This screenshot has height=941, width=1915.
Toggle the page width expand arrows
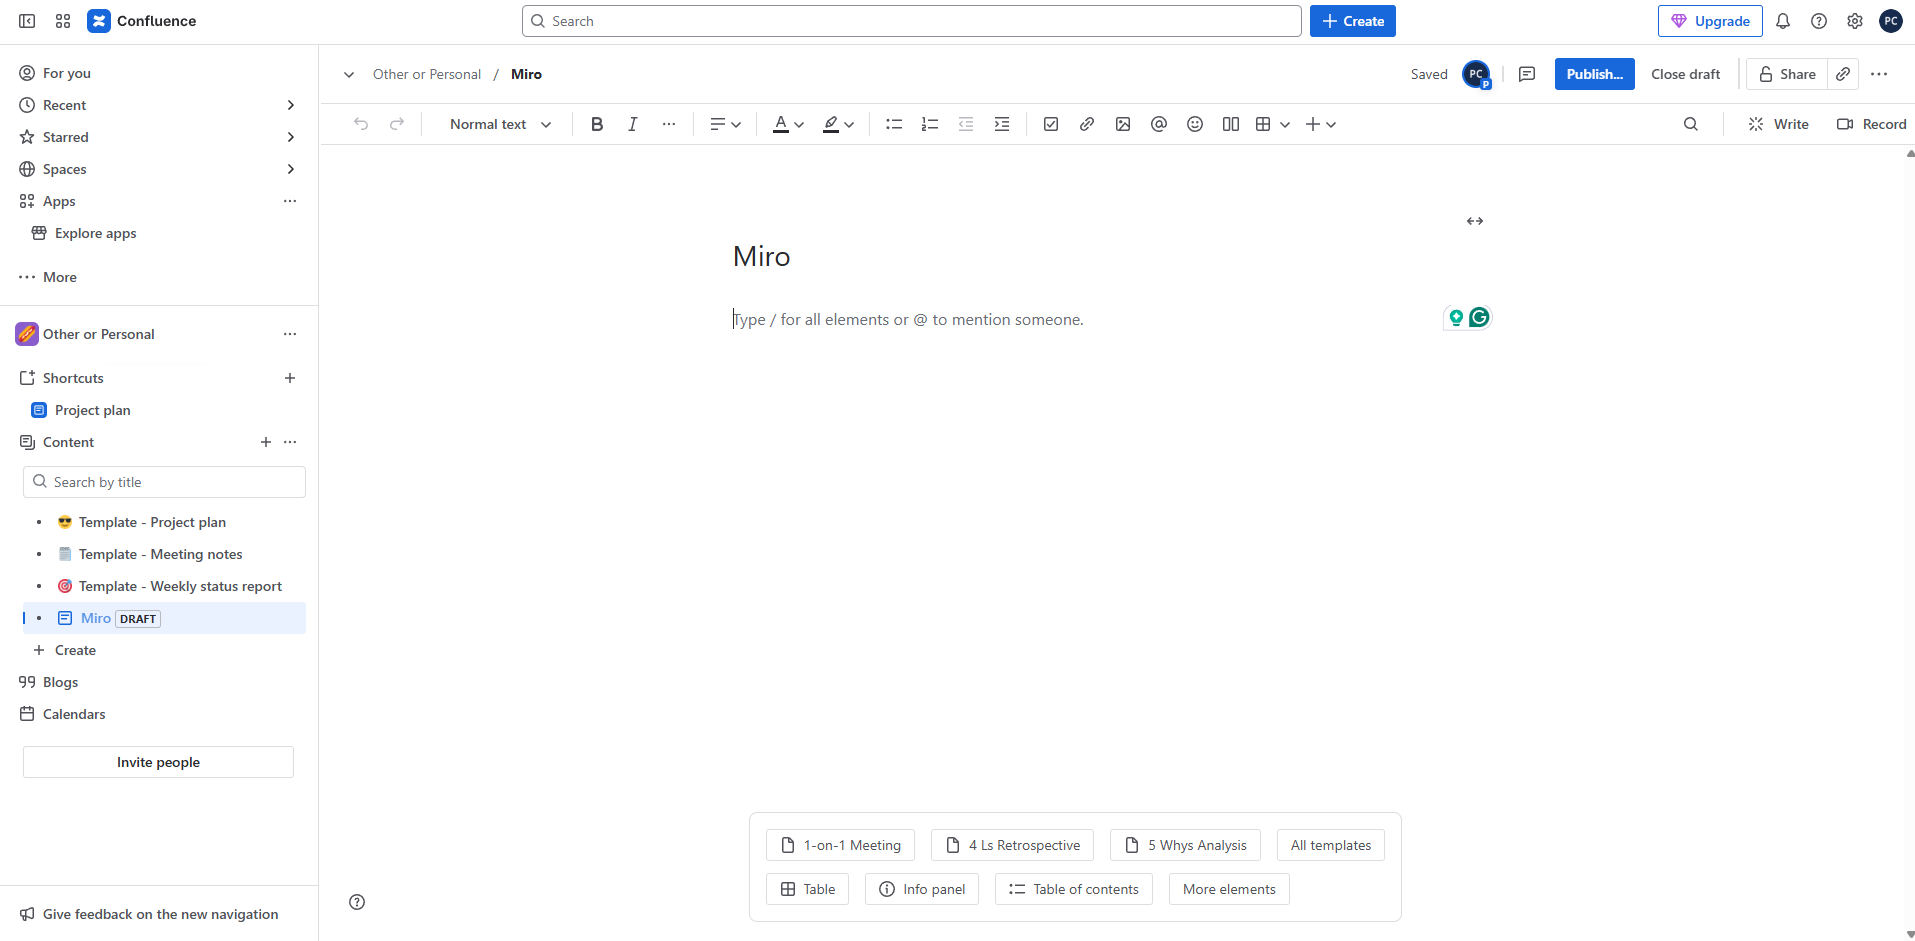coord(1475,221)
